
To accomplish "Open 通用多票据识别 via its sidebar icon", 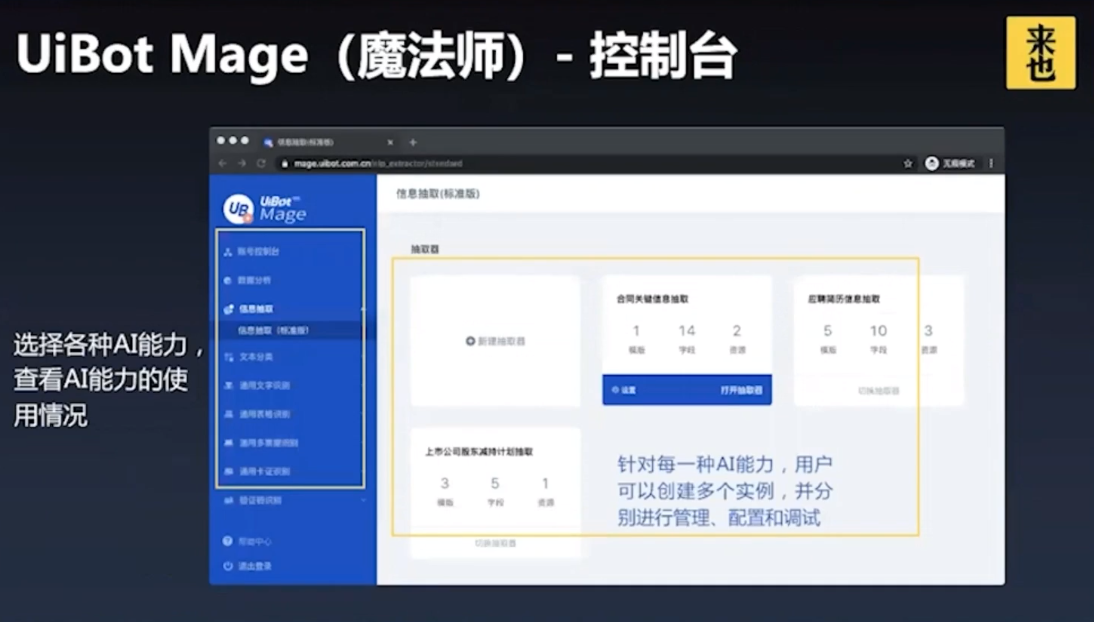I will click(228, 443).
